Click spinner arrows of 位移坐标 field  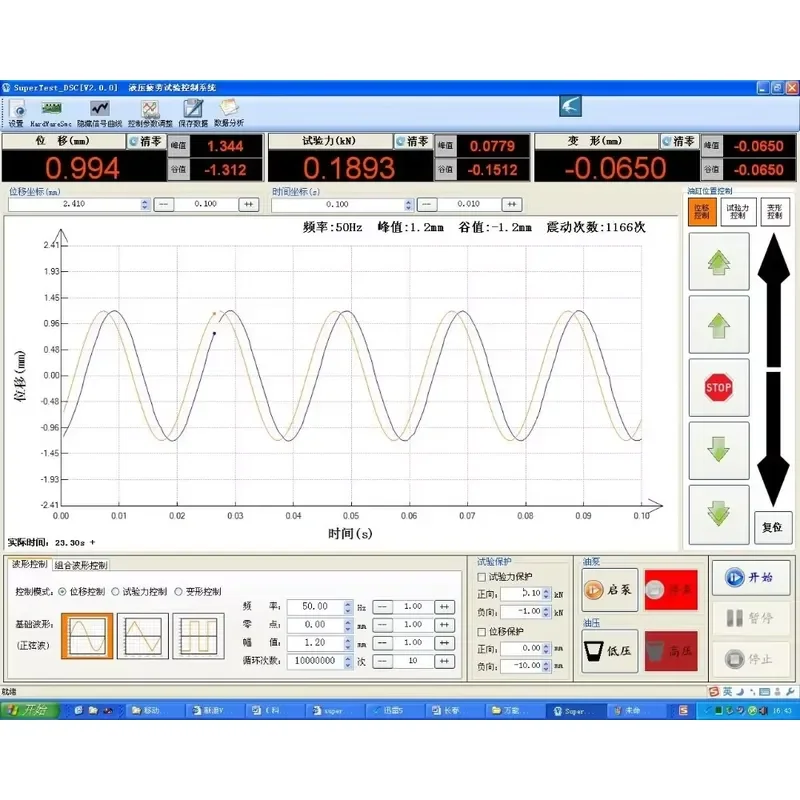(x=145, y=205)
